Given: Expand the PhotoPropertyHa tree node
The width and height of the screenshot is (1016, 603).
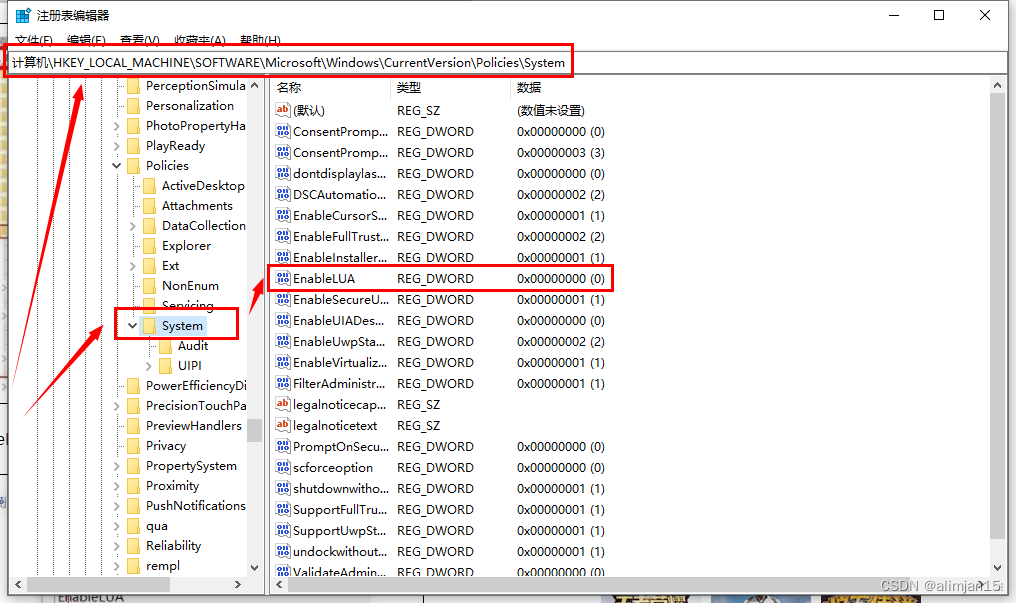Looking at the screenshot, I should (117, 126).
